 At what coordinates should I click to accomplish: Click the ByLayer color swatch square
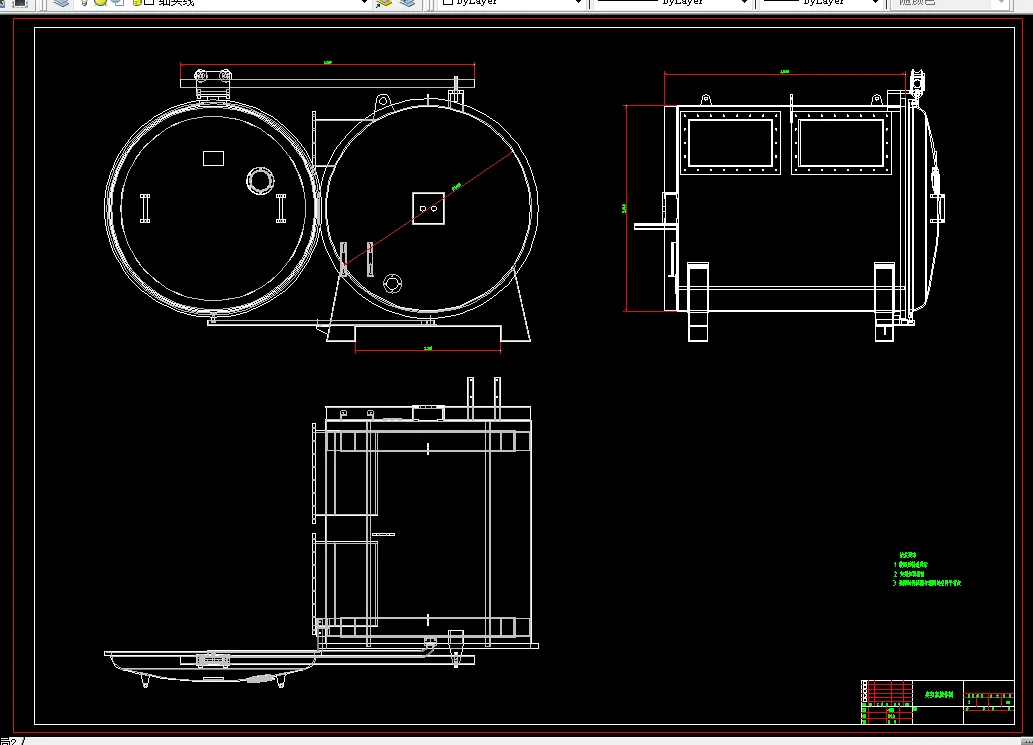pos(448,3)
